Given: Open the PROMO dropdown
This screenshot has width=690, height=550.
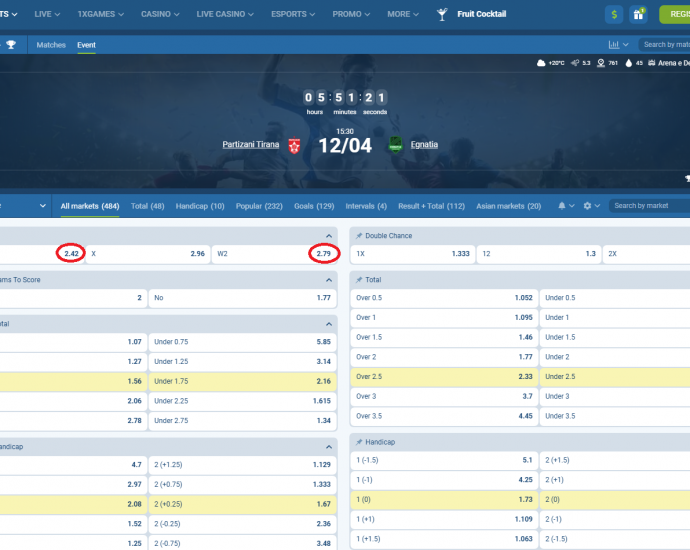Looking at the screenshot, I should (x=351, y=14).
